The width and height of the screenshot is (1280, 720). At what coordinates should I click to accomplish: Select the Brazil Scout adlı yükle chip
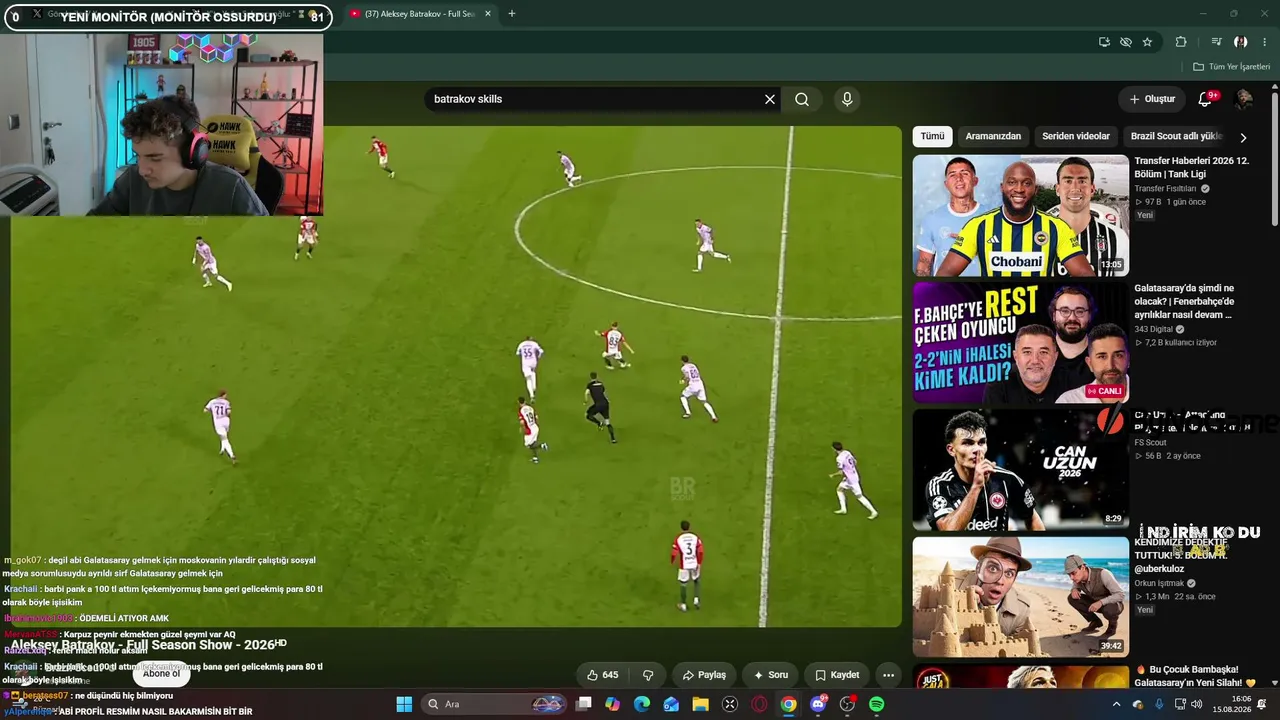pos(1176,136)
